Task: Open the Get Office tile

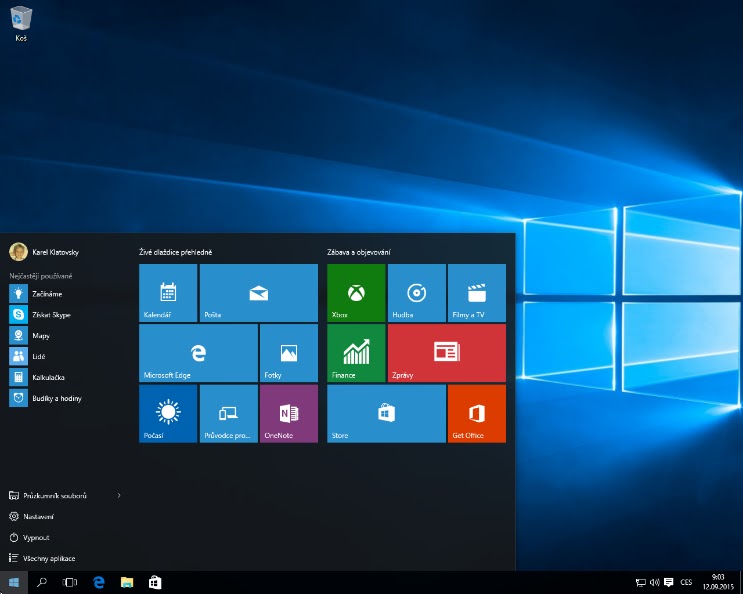Action: point(477,414)
